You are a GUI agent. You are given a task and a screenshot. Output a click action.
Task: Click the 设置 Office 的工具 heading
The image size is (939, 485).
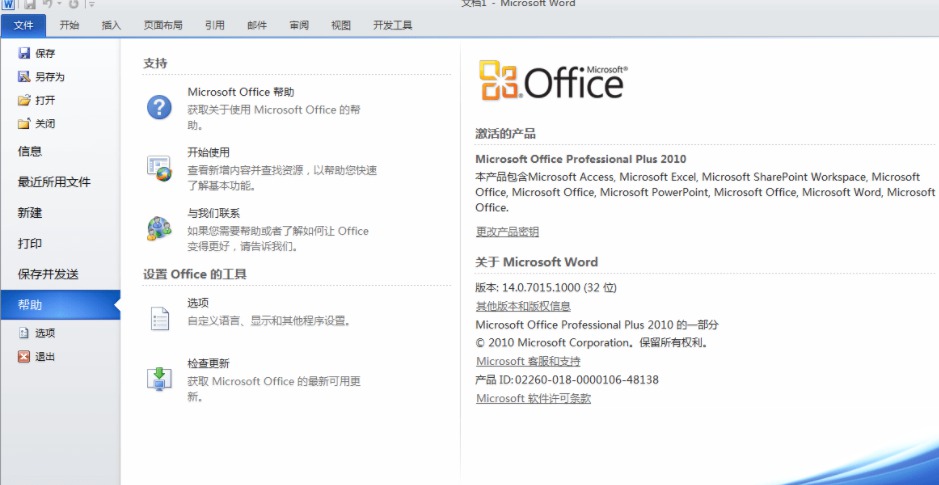pyautogui.click(x=195, y=274)
